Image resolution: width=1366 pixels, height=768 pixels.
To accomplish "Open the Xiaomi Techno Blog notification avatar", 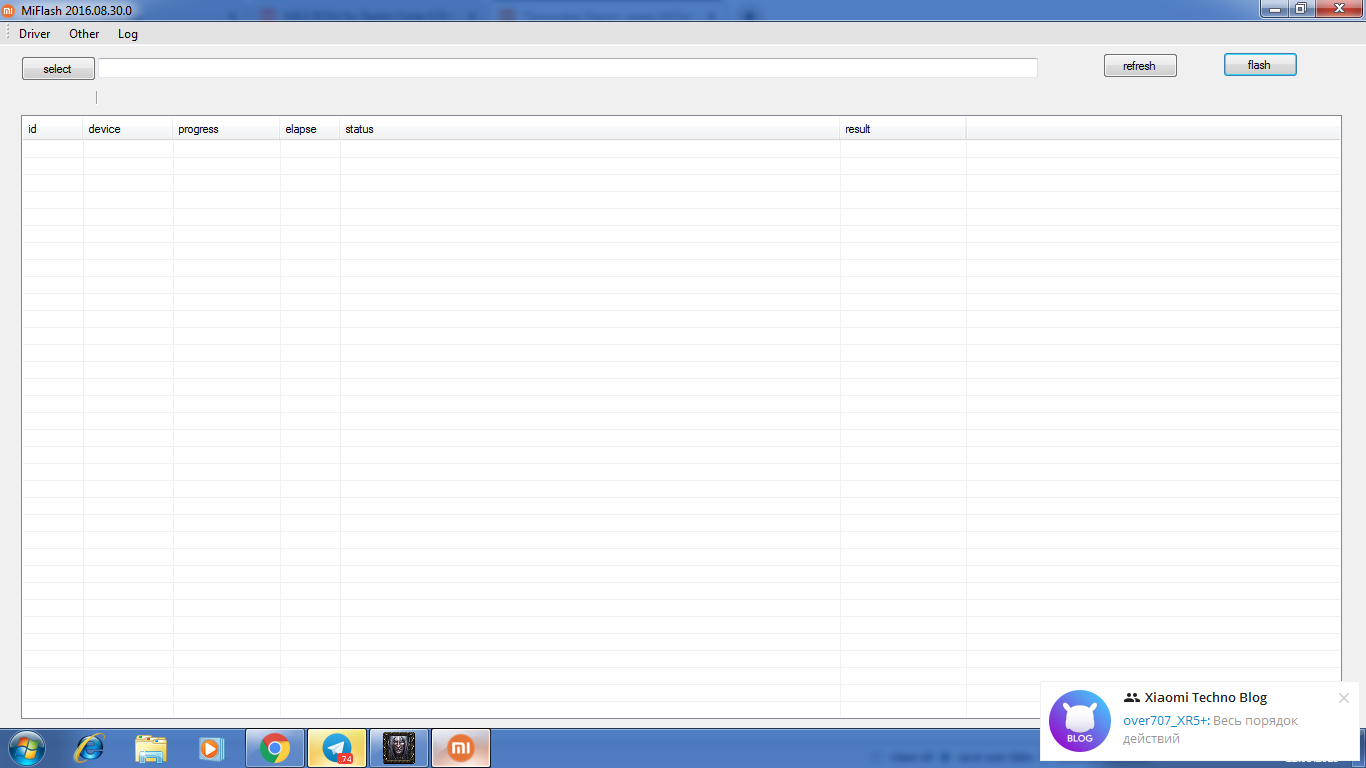I will pyautogui.click(x=1080, y=721).
